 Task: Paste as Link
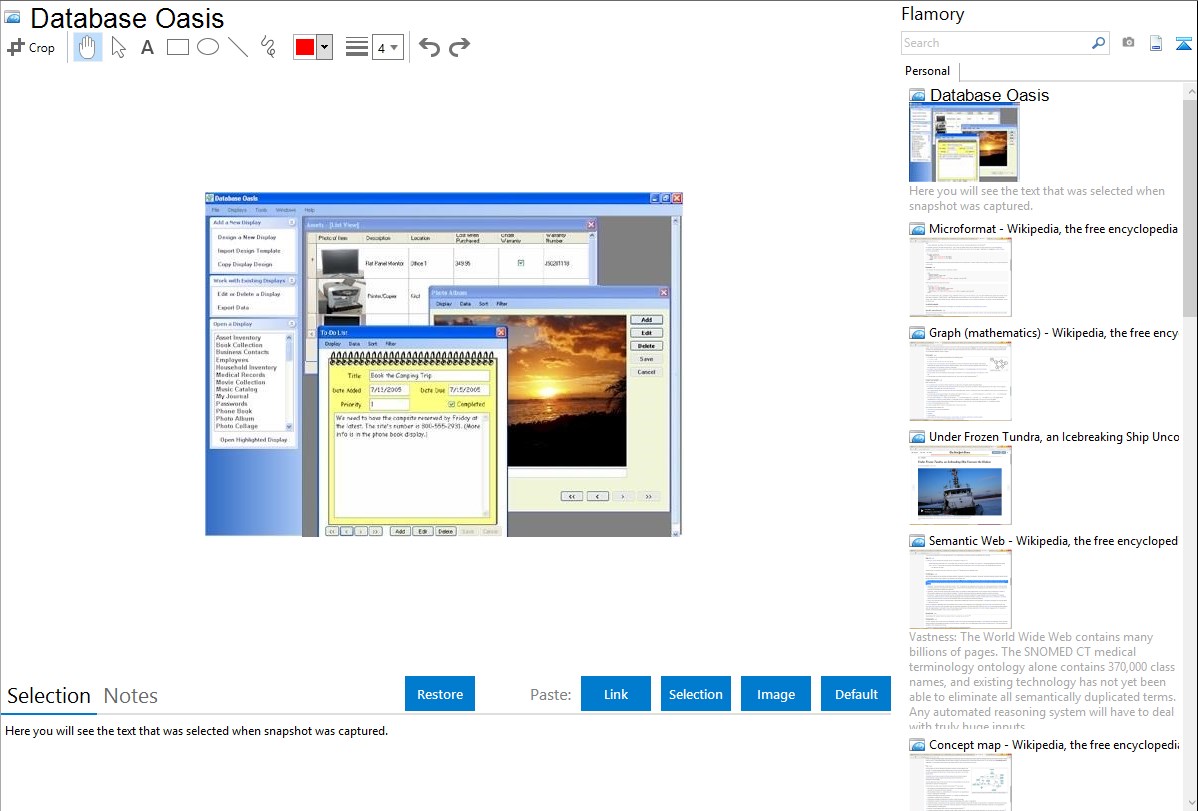pyautogui.click(x=616, y=694)
